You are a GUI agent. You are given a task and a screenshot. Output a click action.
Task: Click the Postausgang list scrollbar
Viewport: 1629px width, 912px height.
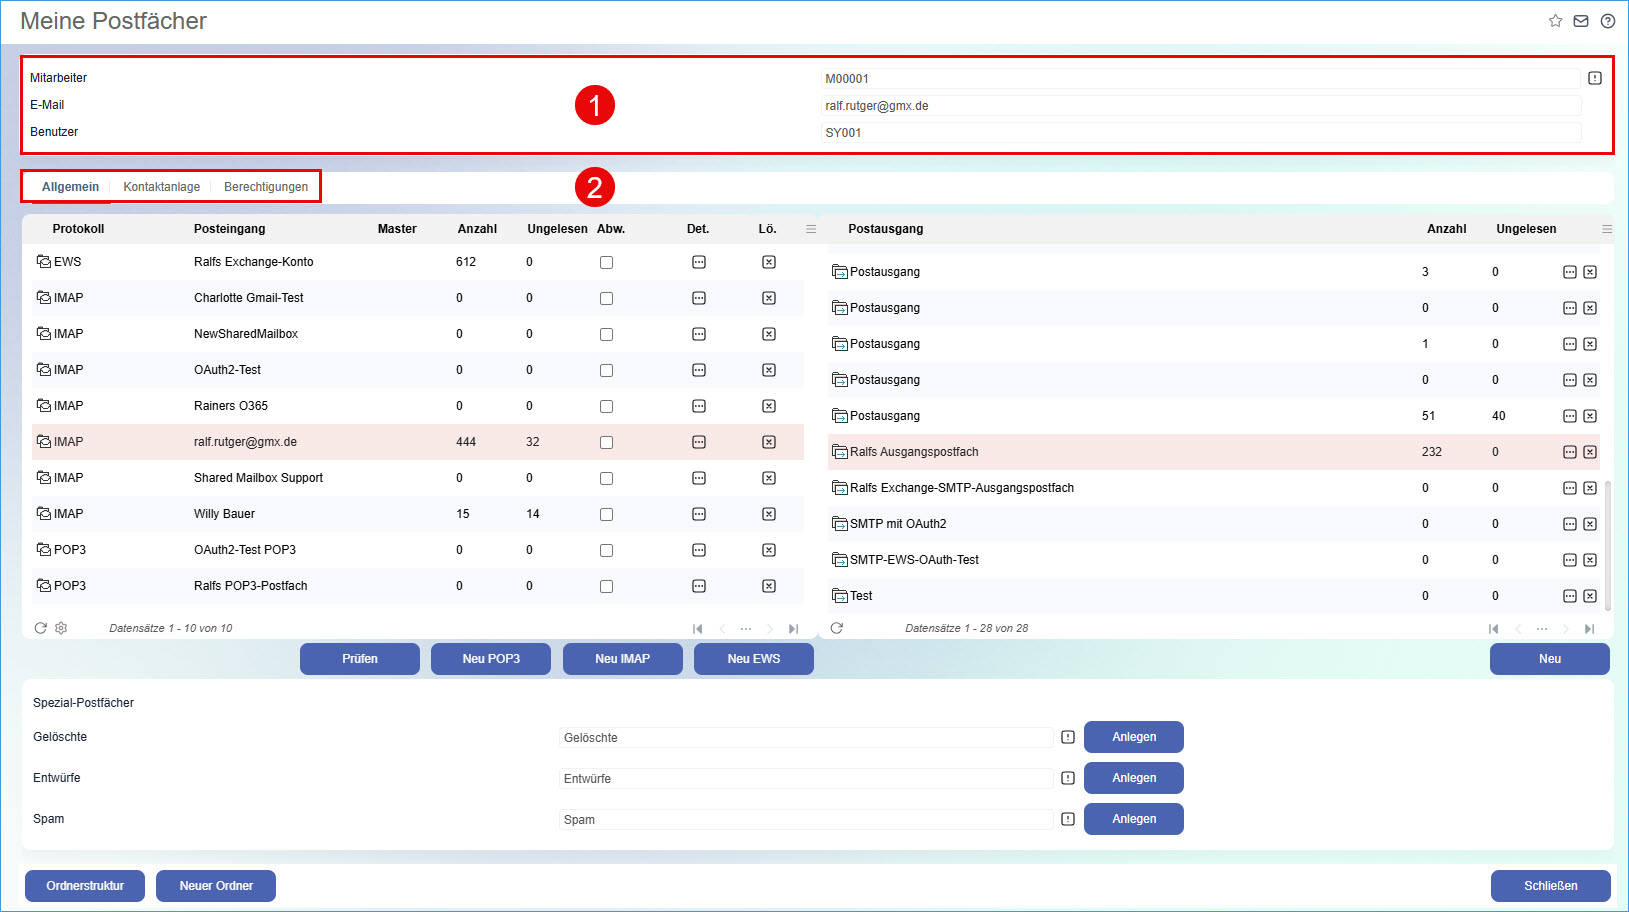coord(1608,546)
